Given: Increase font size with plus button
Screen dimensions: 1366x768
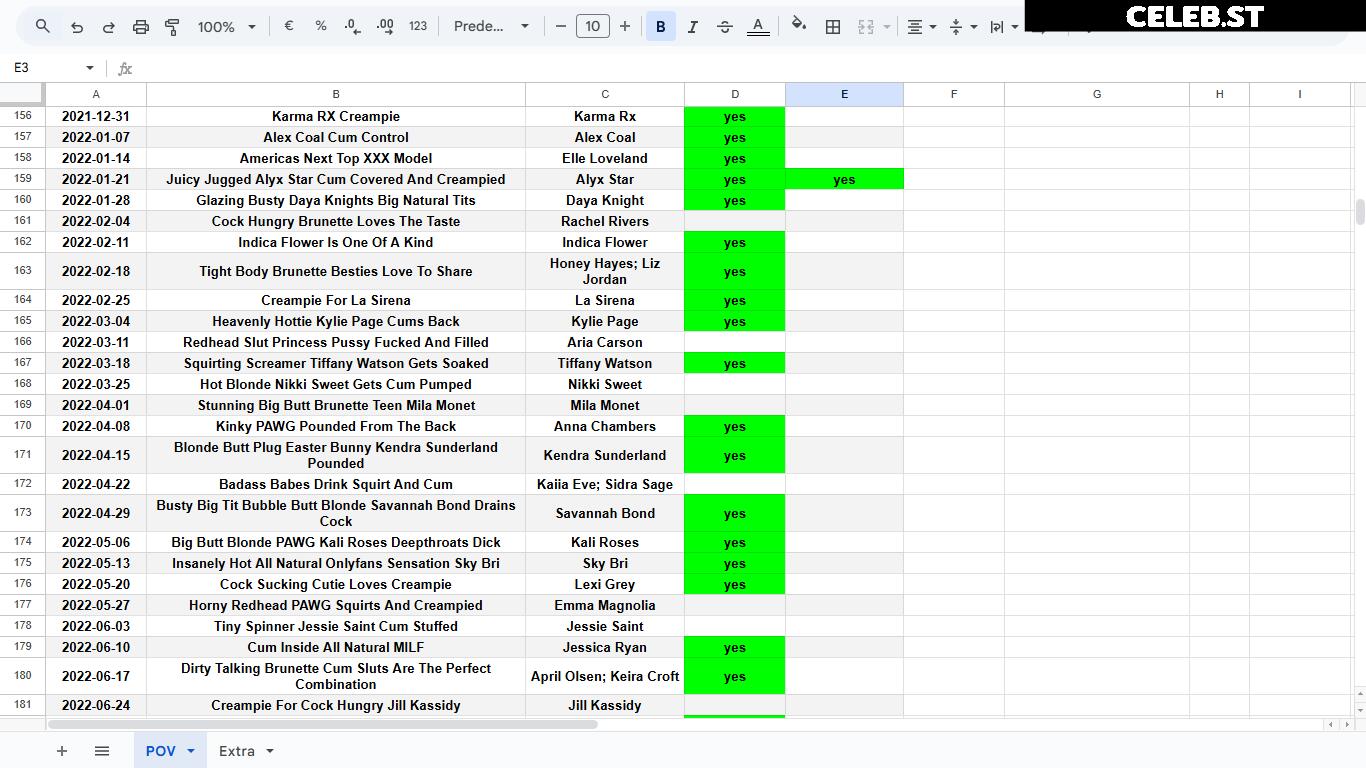Looking at the screenshot, I should 625,27.
